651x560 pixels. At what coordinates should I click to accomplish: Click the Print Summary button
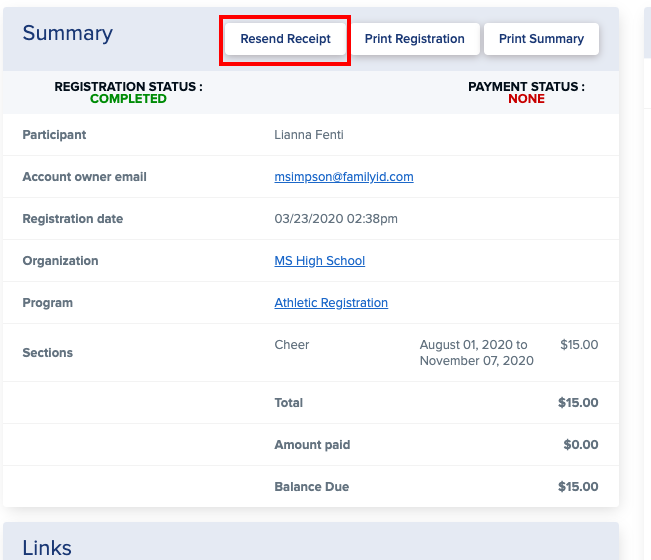(541, 39)
